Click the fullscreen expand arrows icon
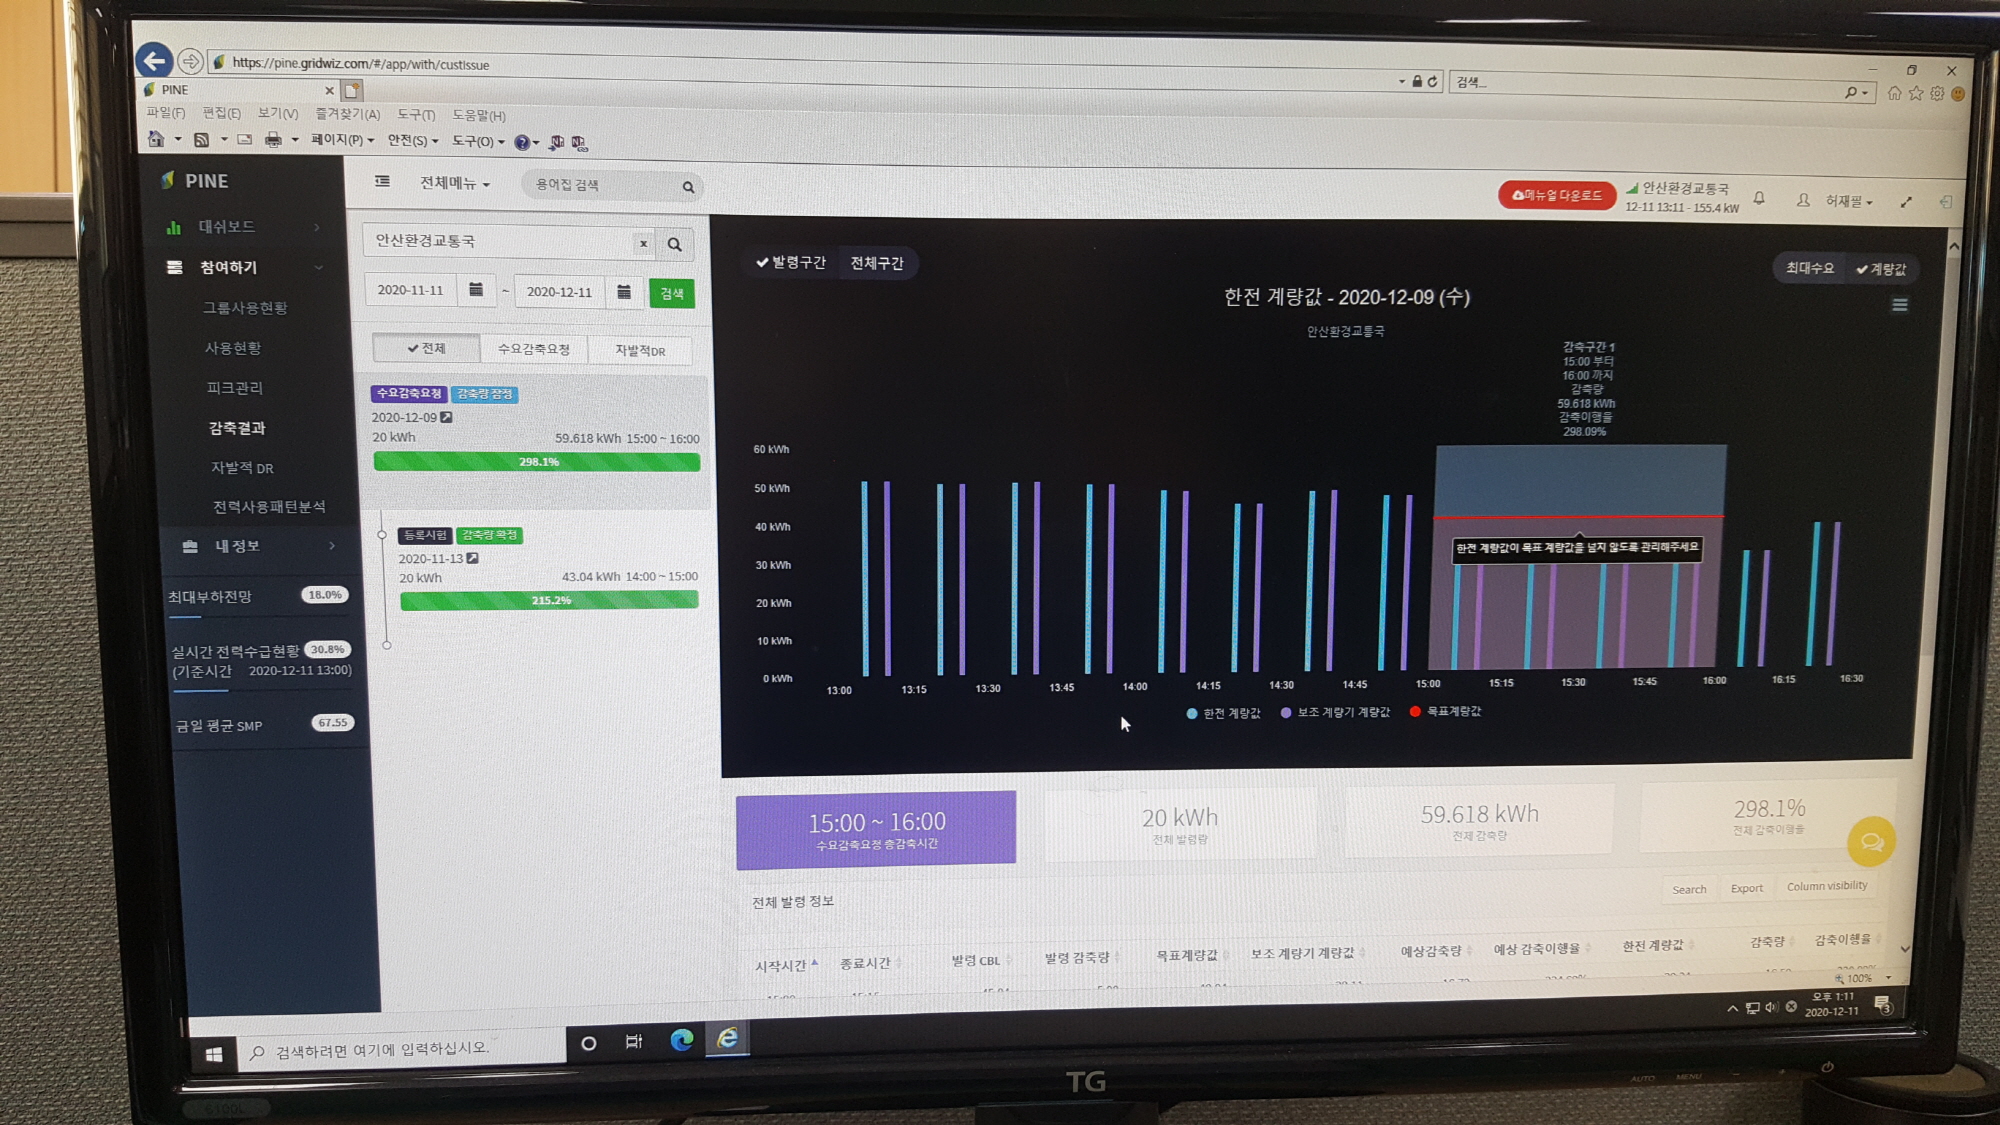The image size is (2000, 1125). 1906,202
